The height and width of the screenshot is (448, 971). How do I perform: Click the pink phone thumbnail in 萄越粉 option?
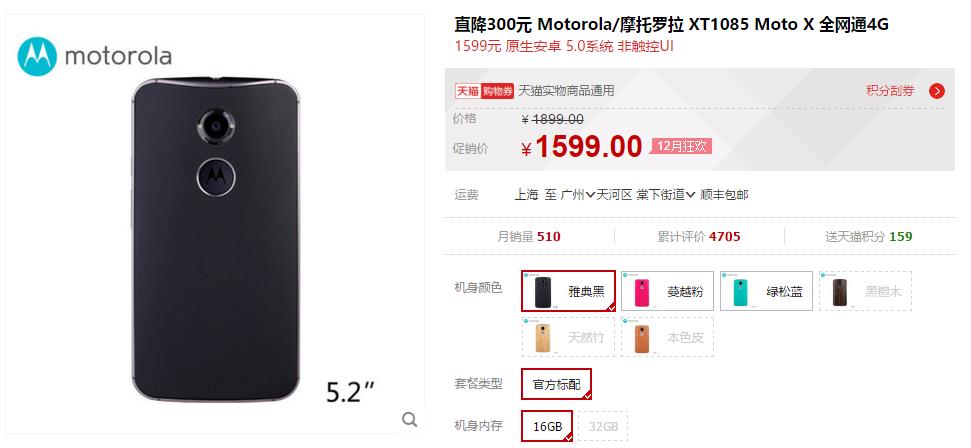tap(642, 291)
